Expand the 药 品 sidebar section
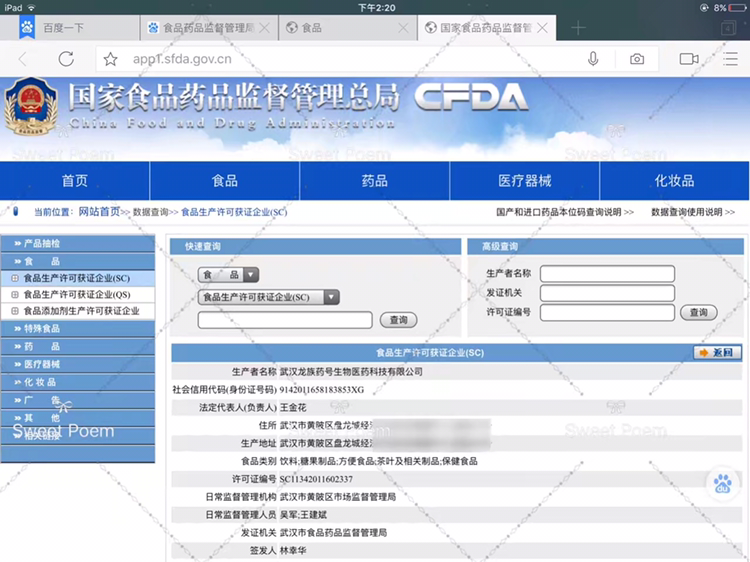The height and width of the screenshot is (562, 750). point(77,346)
